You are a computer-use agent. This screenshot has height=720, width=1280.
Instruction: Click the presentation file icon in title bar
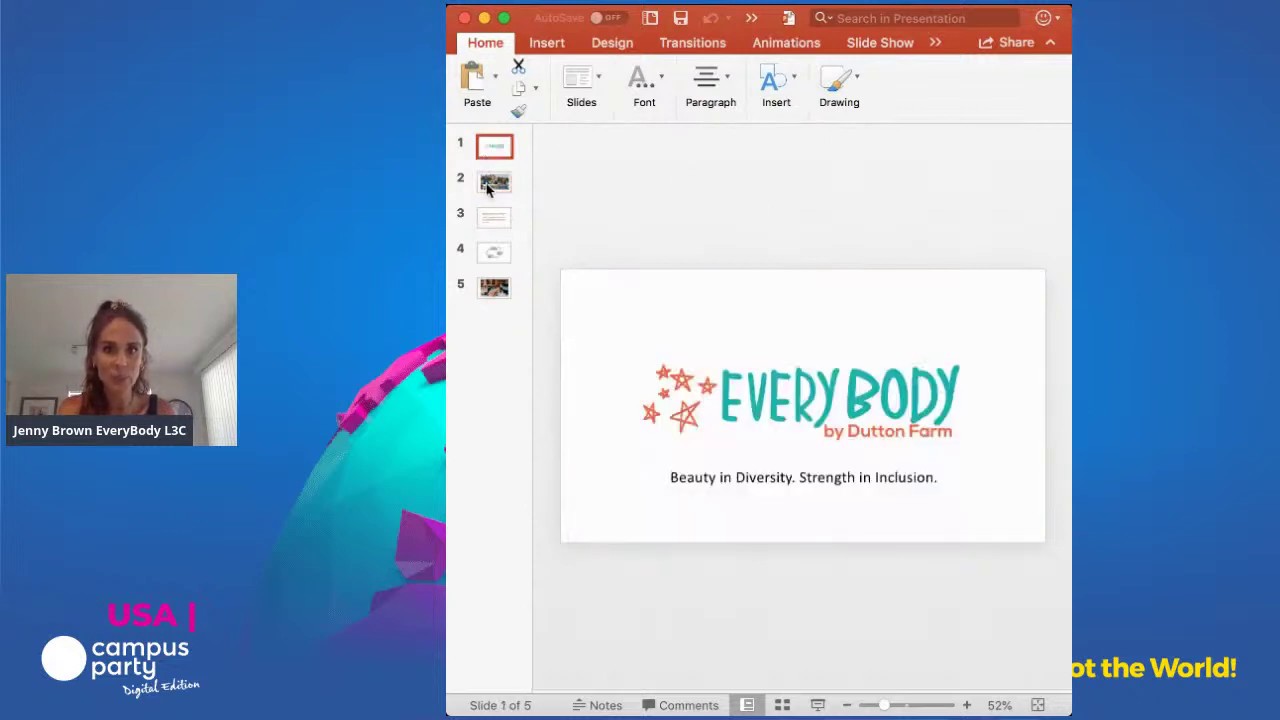tap(788, 18)
